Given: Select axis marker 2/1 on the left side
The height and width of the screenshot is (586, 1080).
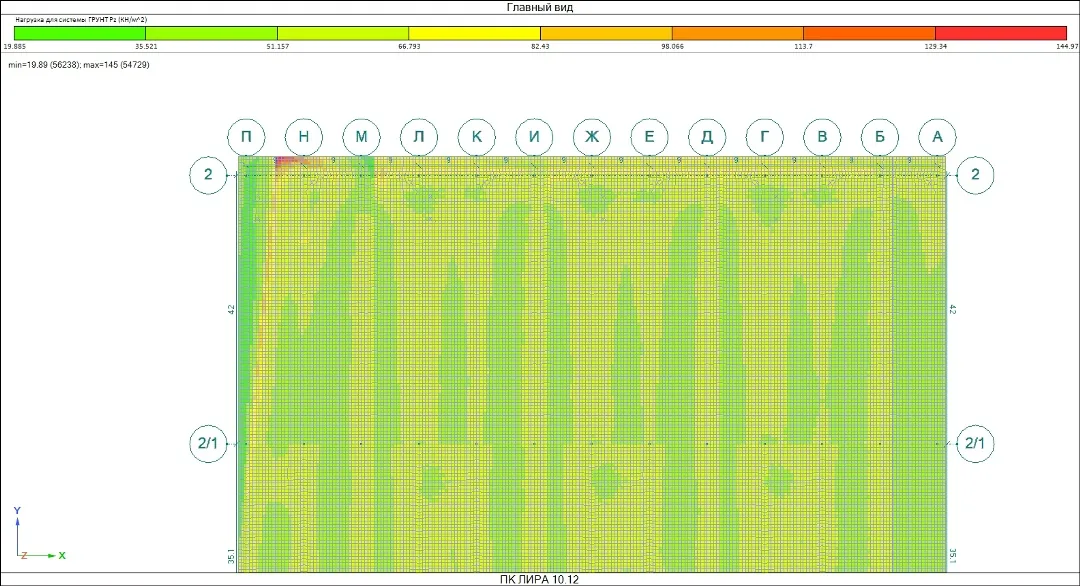Looking at the screenshot, I should click(x=208, y=443).
